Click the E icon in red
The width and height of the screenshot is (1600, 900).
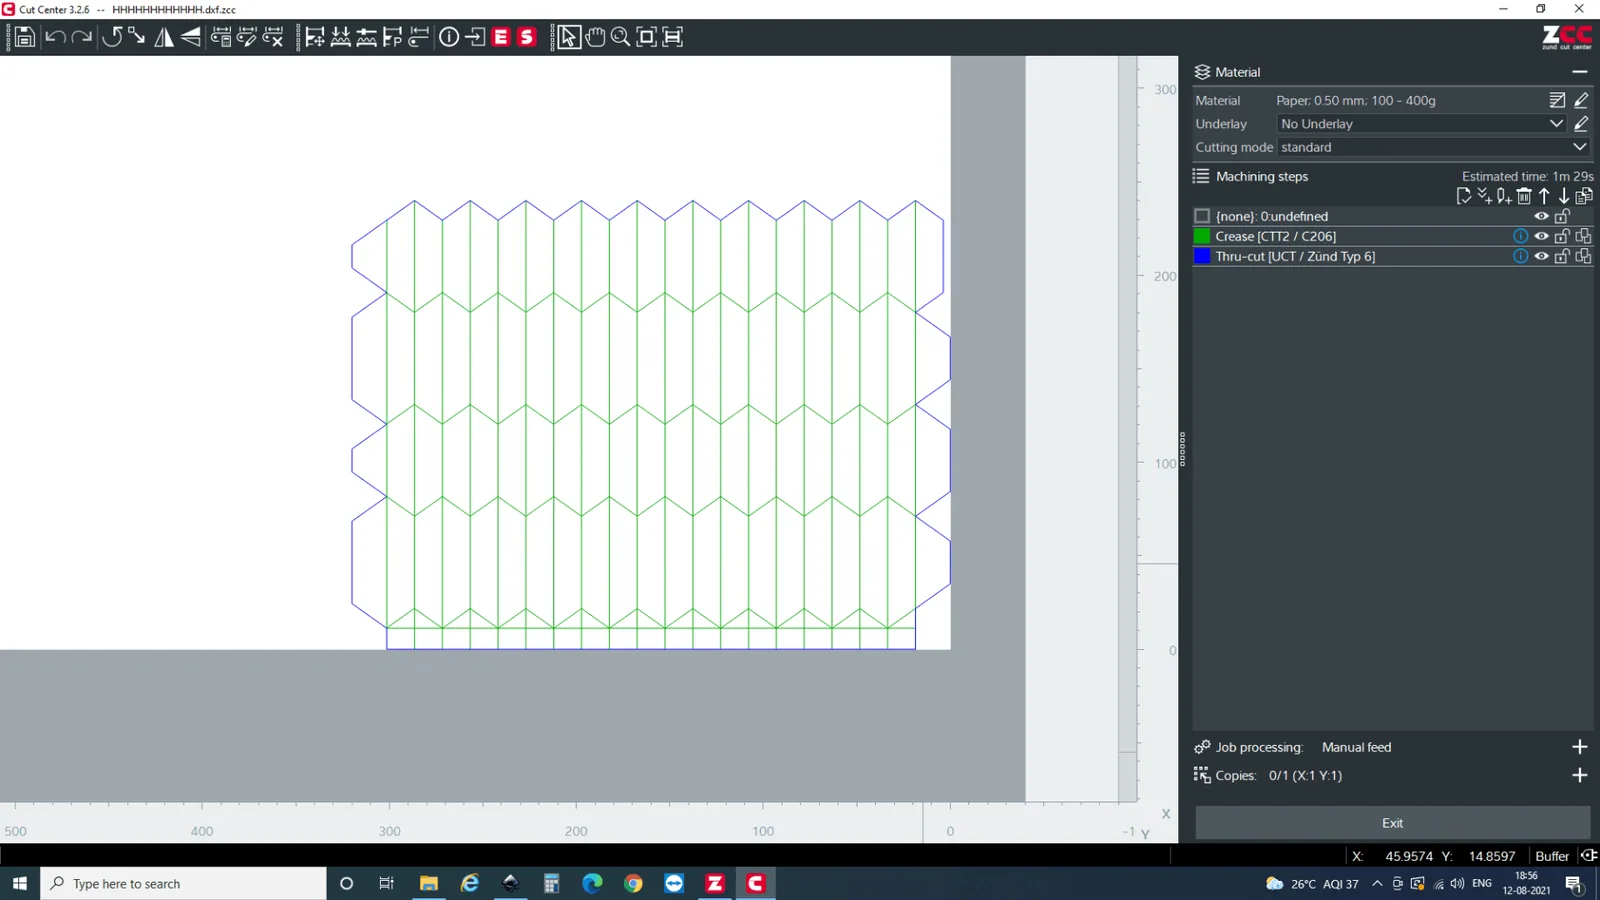click(501, 37)
